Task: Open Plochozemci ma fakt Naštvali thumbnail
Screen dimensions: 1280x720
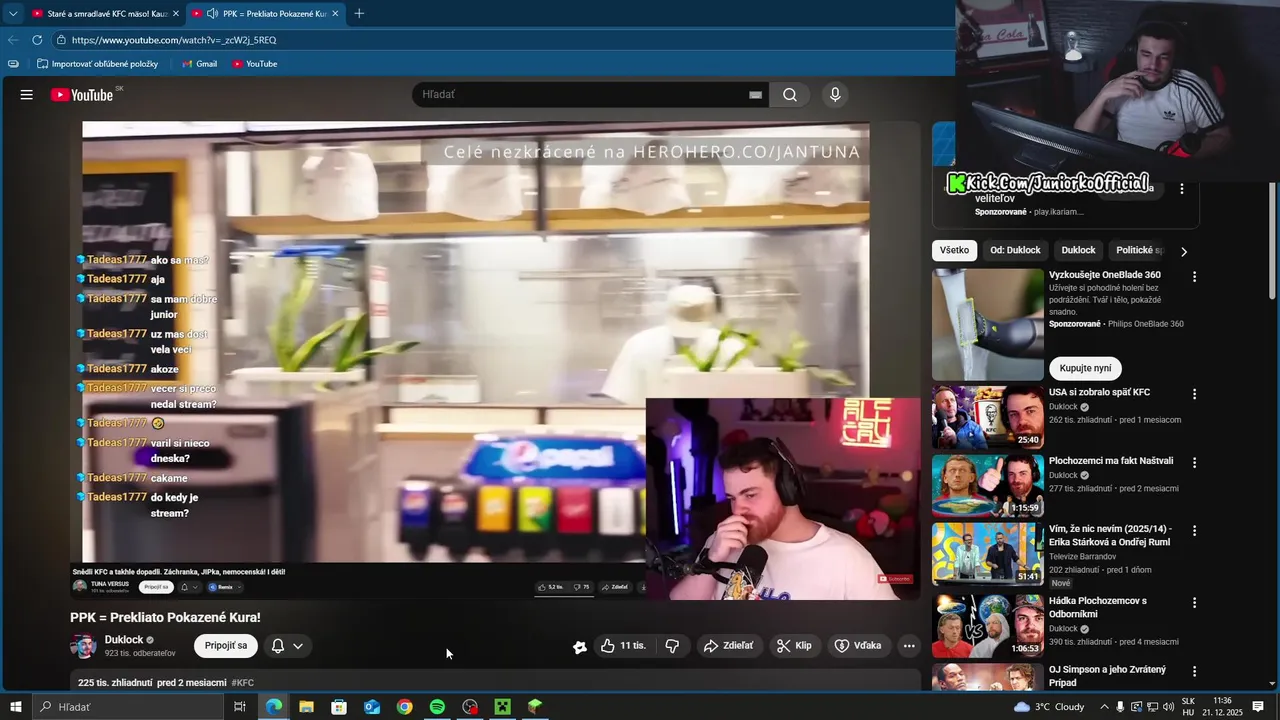Action: click(988, 486)
